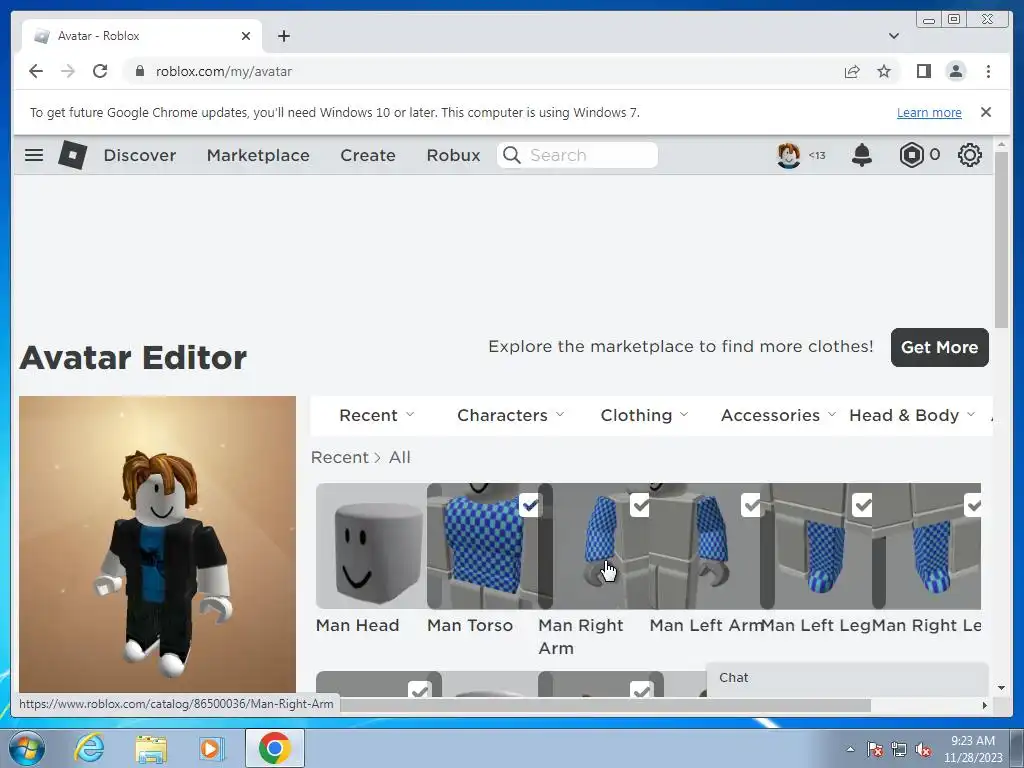The width and height of the screenshot is (1024, 768).
Task: Bookmark this tab with the star
Action: pyautogui.click(x=884, y=71)
